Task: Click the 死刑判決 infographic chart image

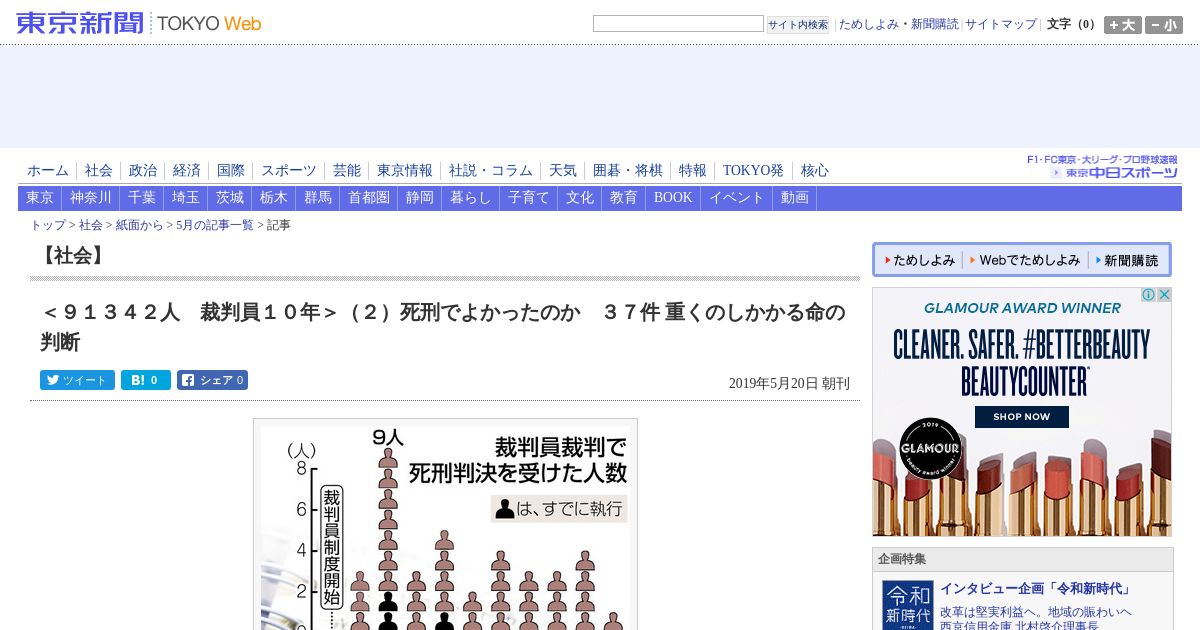Action: (445, 525)
